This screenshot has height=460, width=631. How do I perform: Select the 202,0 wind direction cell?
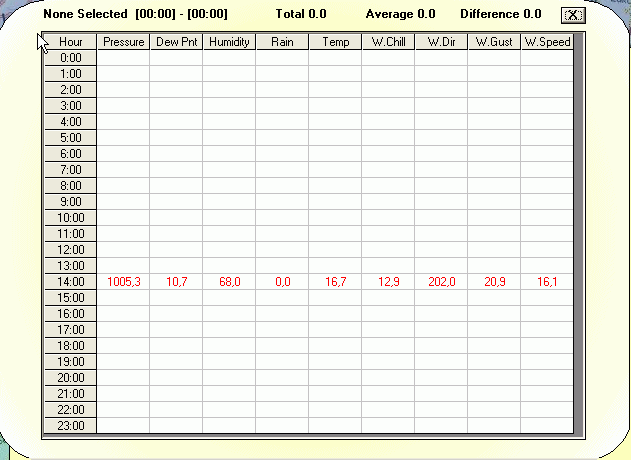(x=441, y=282)
